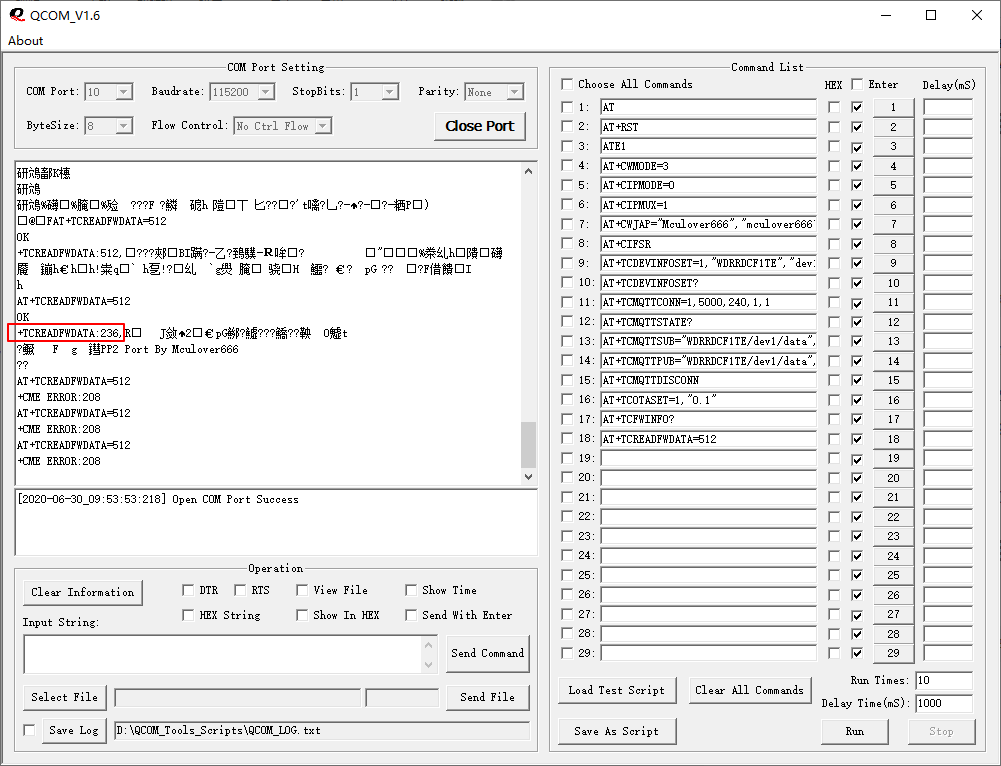
Task: Maximize the QCOM window
Action: [x=931, y=15]
